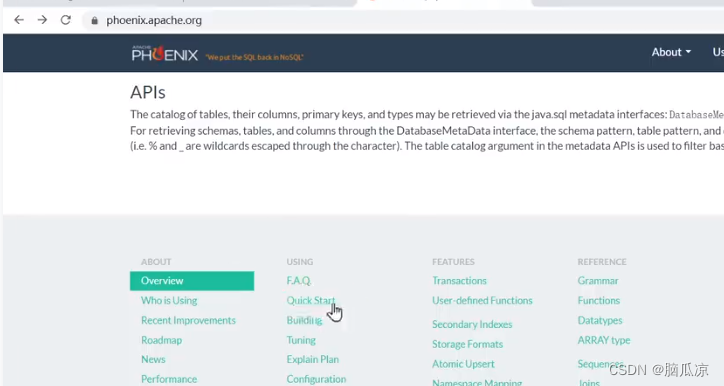Click the Apache Phoenix logo

(x=165, y=54)
